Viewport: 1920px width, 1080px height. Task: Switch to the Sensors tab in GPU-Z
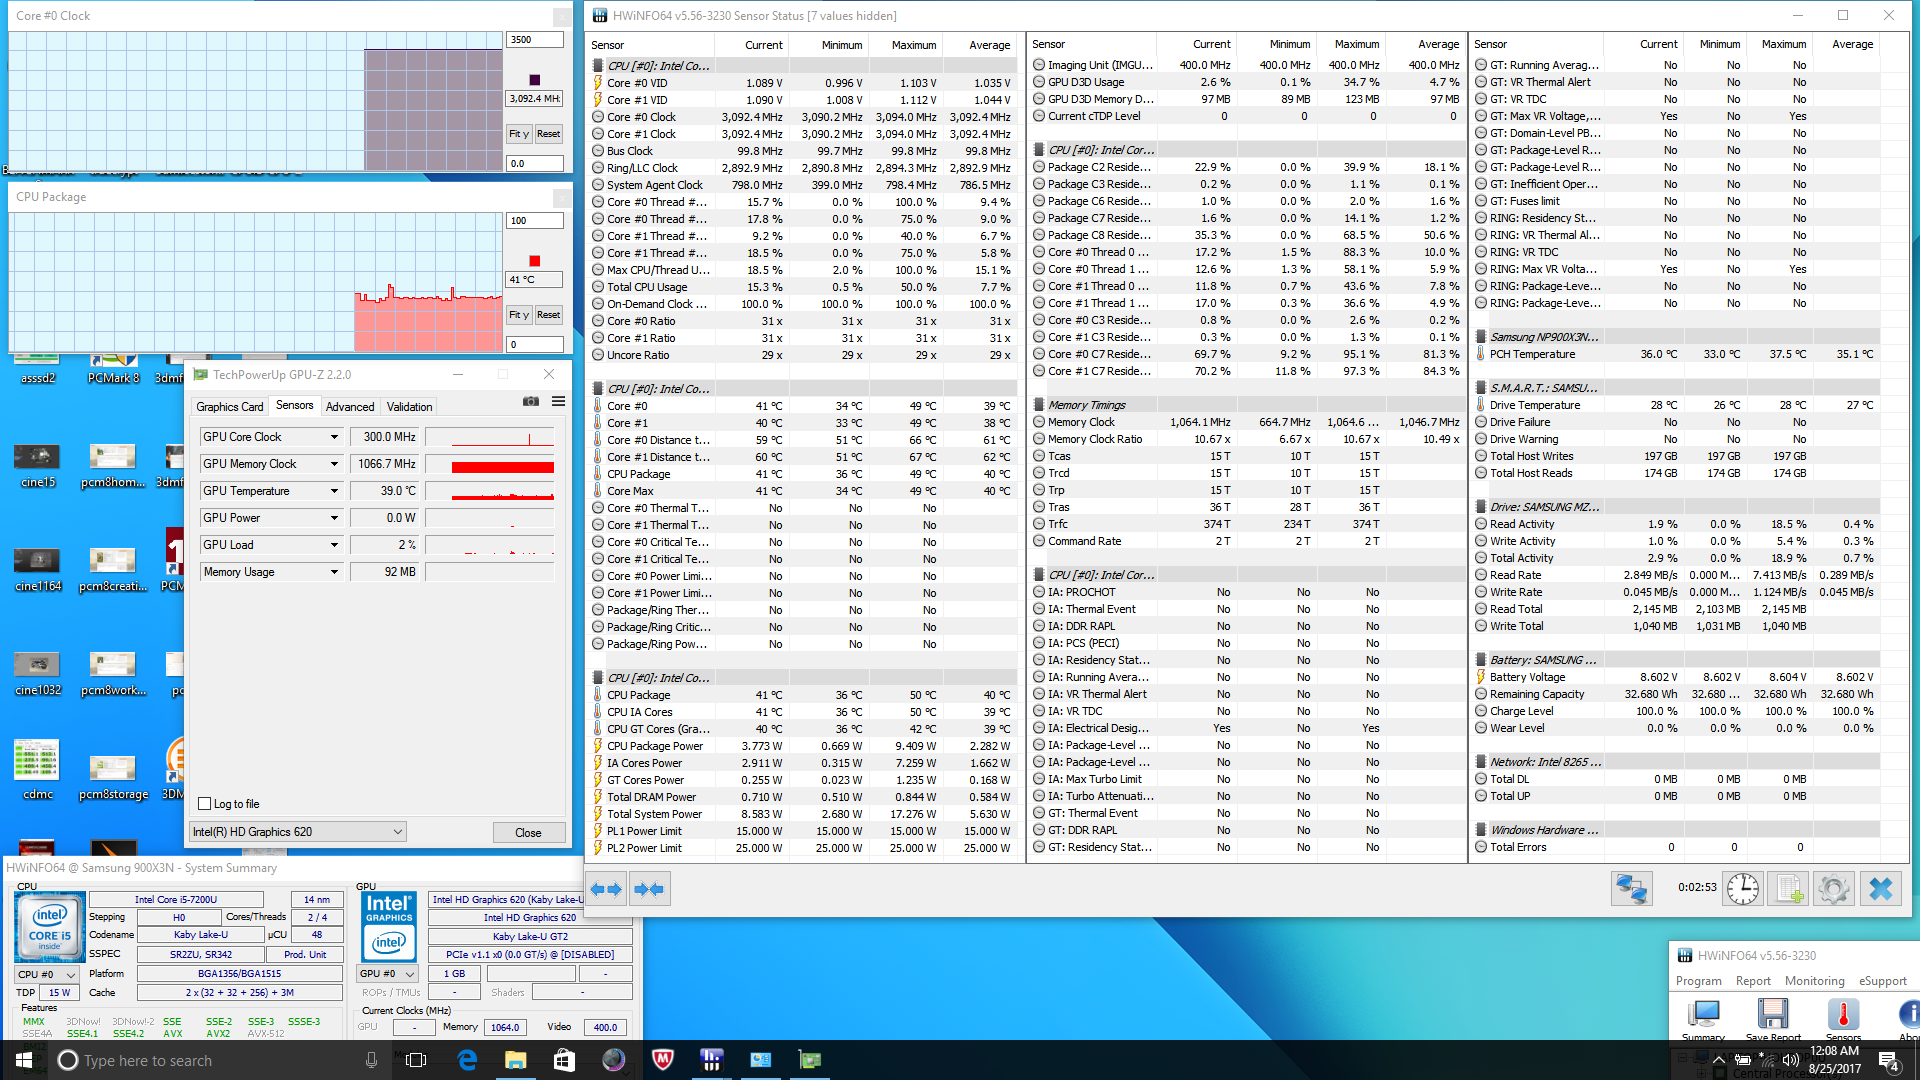coord(295,405)
